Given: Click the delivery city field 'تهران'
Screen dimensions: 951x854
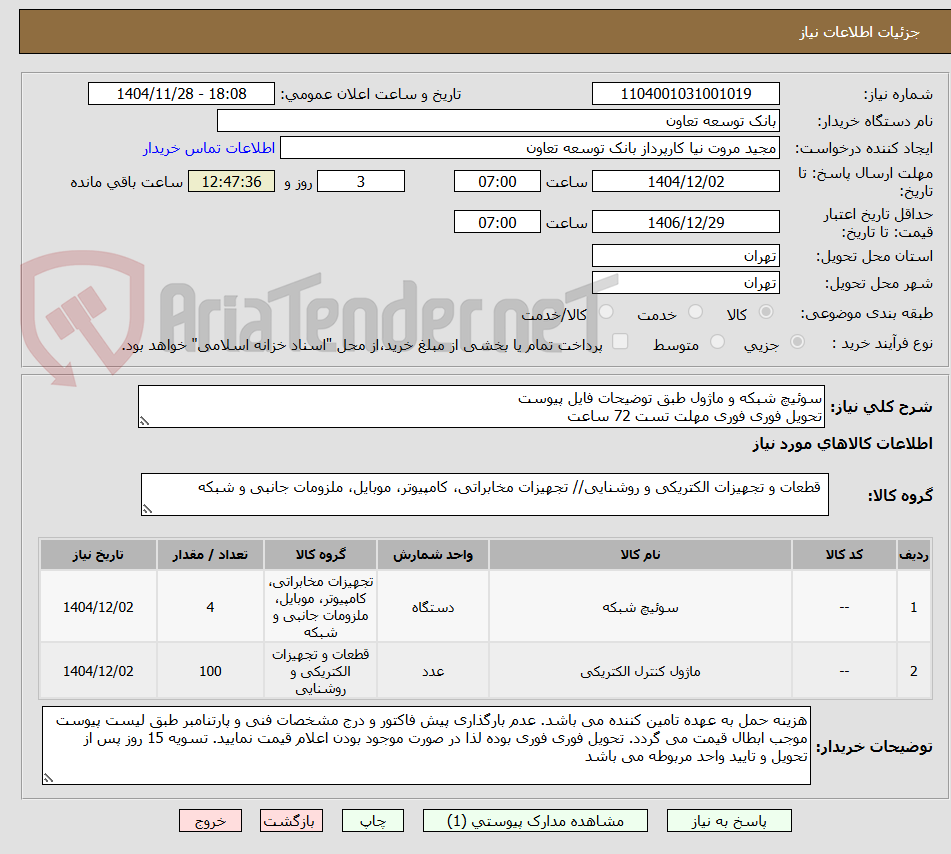Looking at the screenshot, I should click(x=685, y=283).
